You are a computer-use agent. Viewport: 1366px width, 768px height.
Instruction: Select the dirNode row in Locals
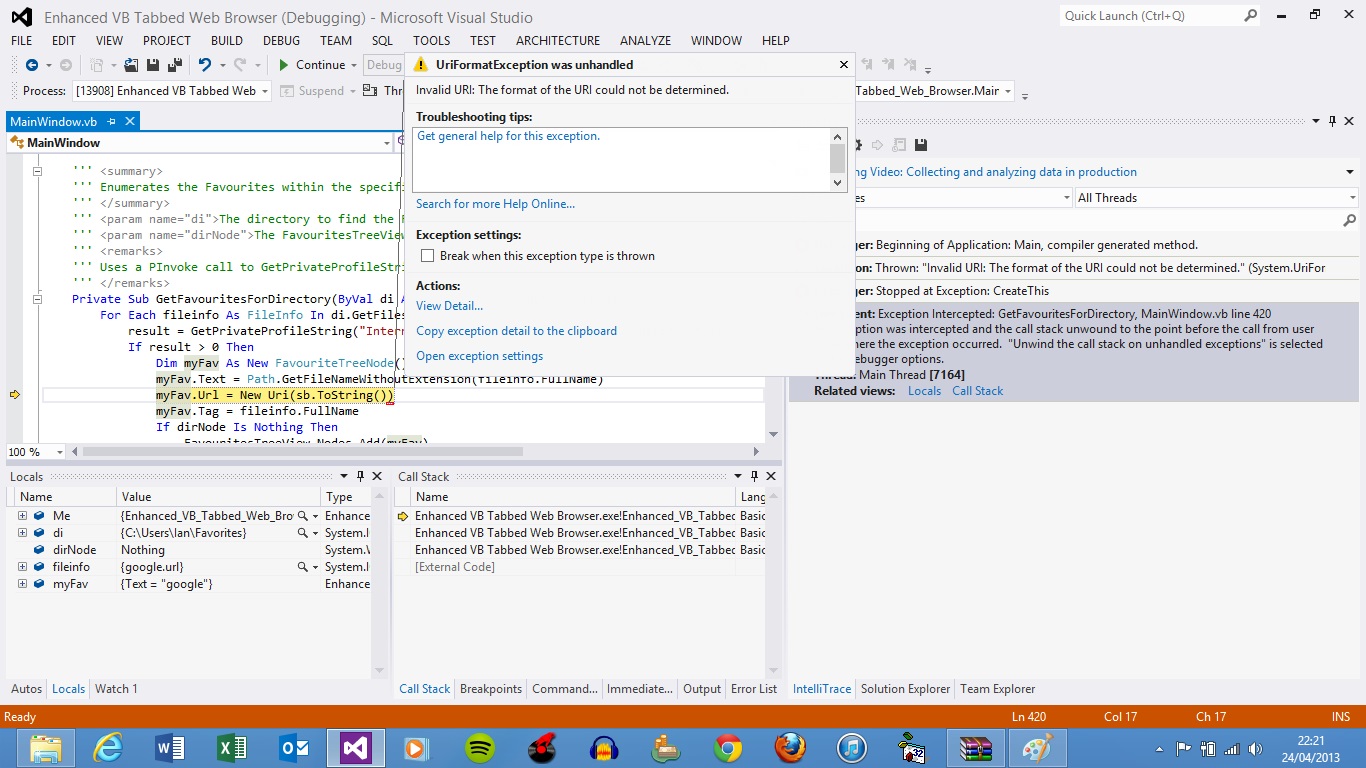[x=190, y=550]
